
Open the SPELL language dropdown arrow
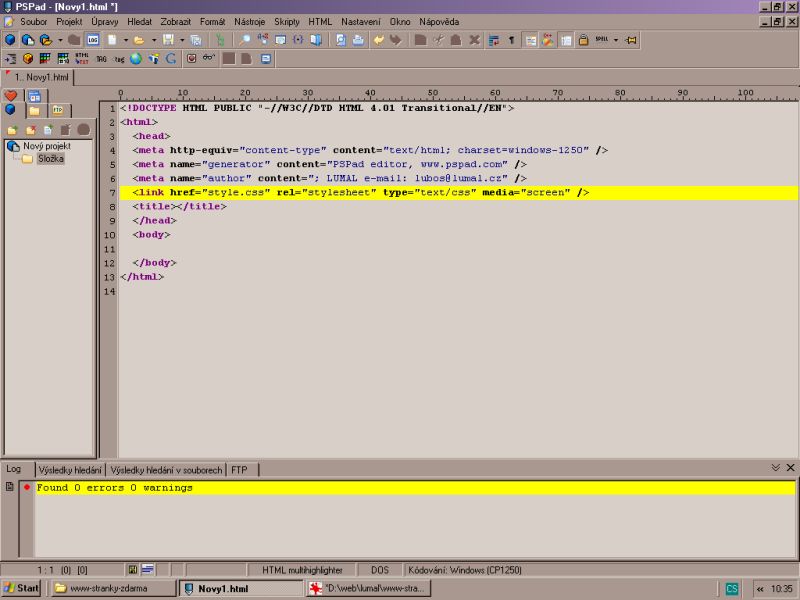[616, 40]
